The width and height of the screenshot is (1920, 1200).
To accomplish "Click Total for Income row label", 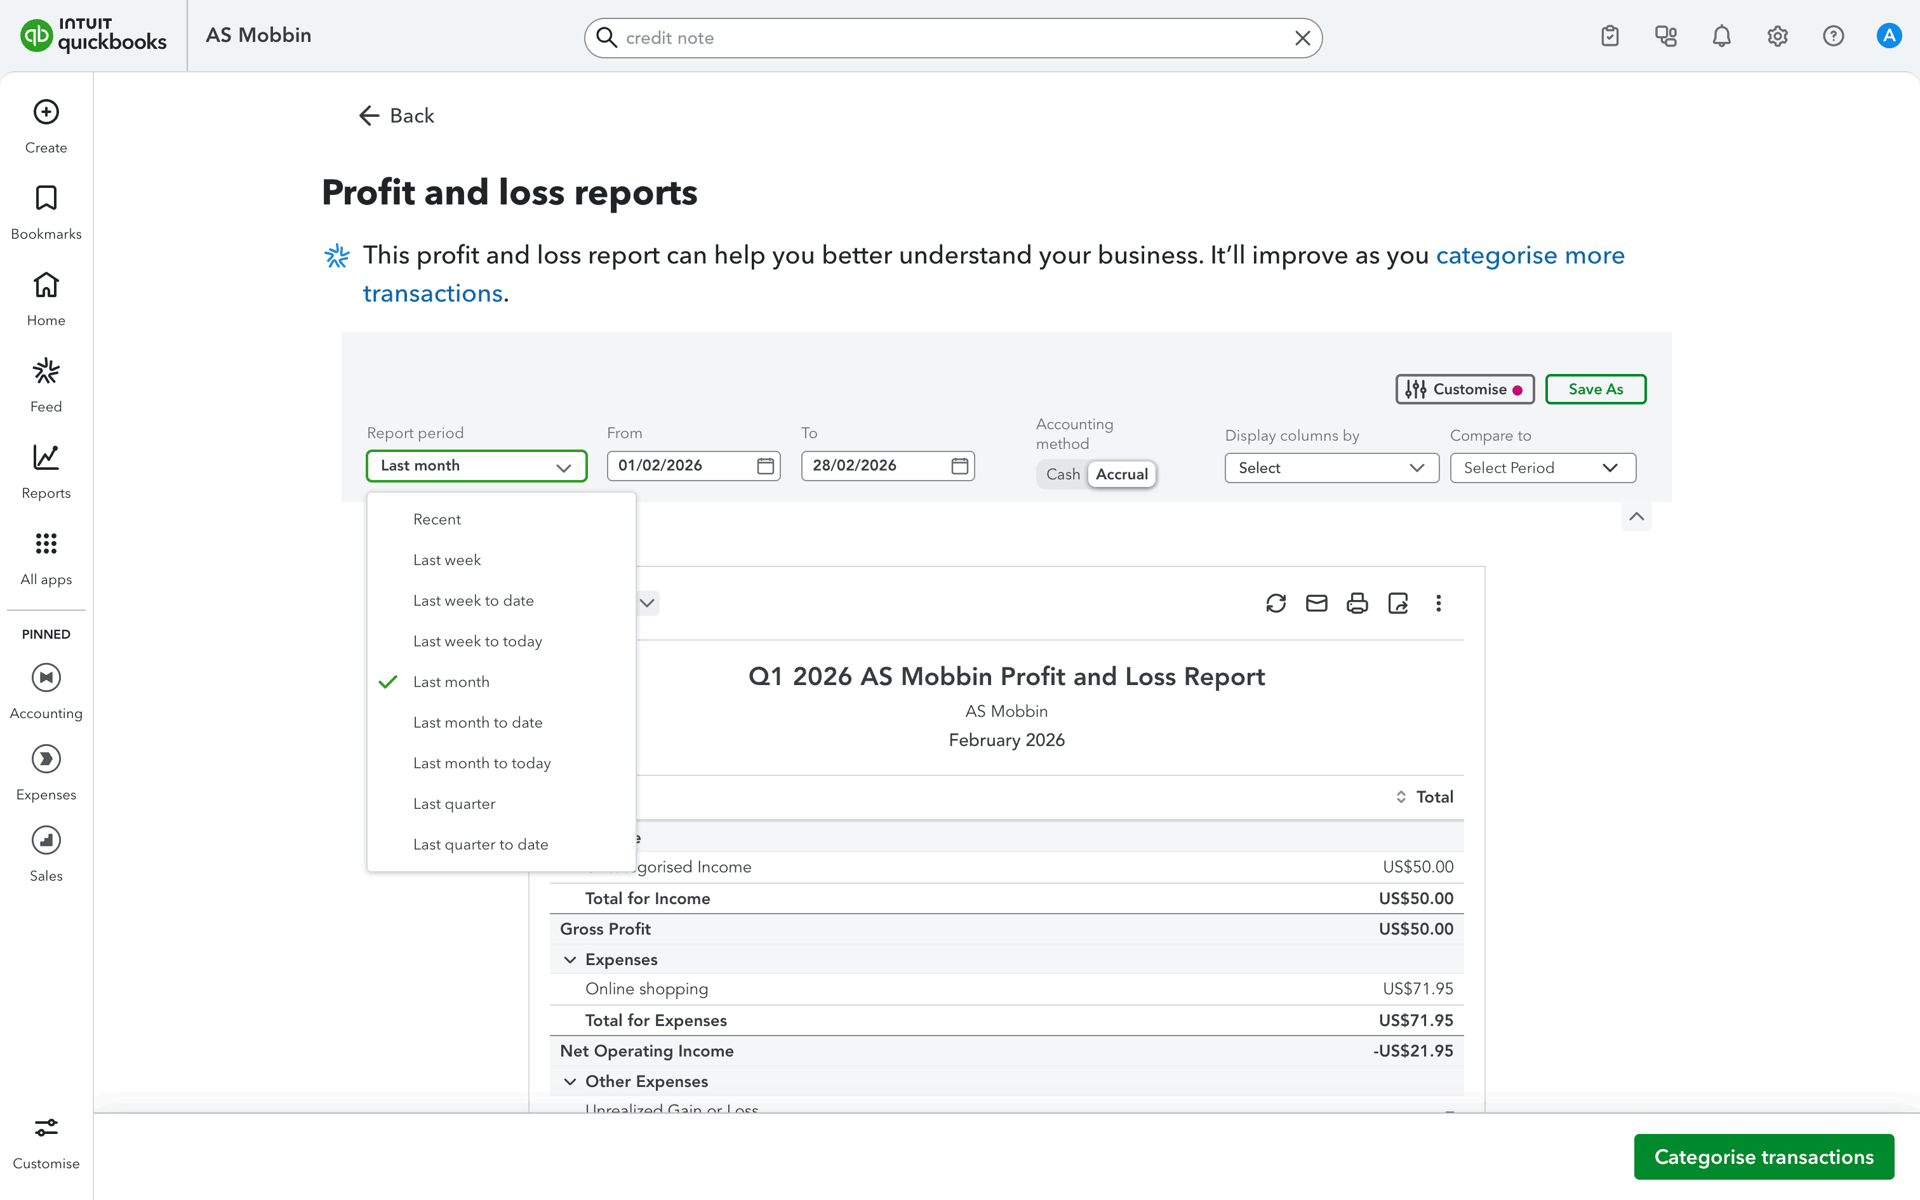I will (648, 899).
